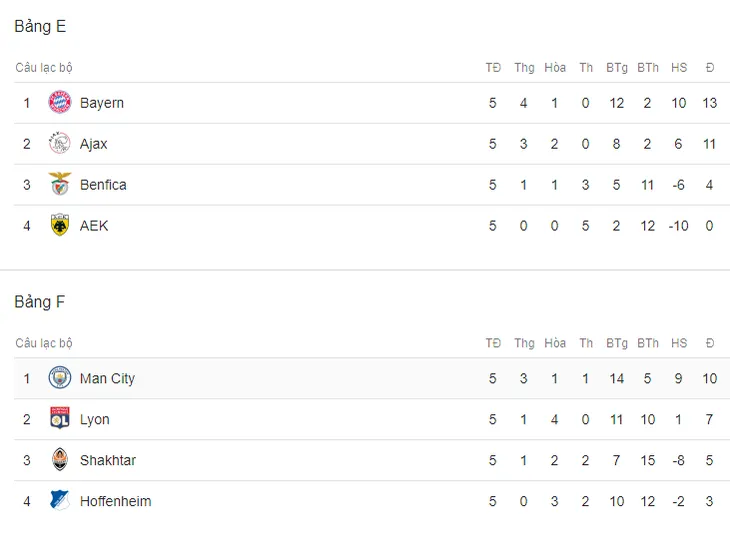This screenshot has width=730, height=536.
Task: Open the Bayern team name link
Action: pos(102,103)
